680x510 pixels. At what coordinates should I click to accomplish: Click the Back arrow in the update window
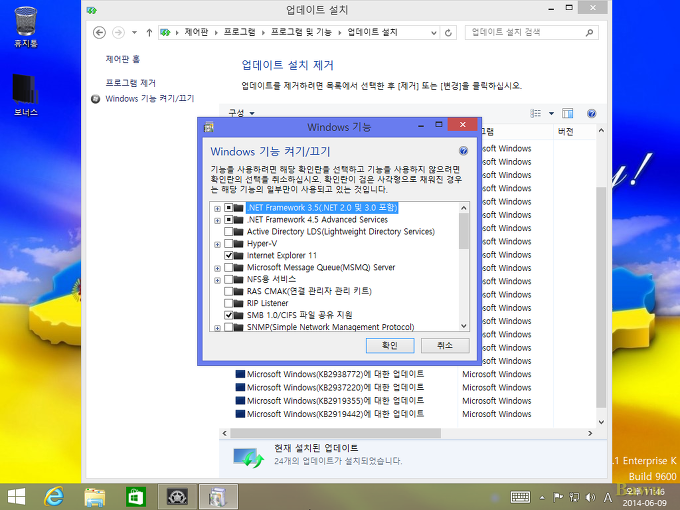[99, 33]
